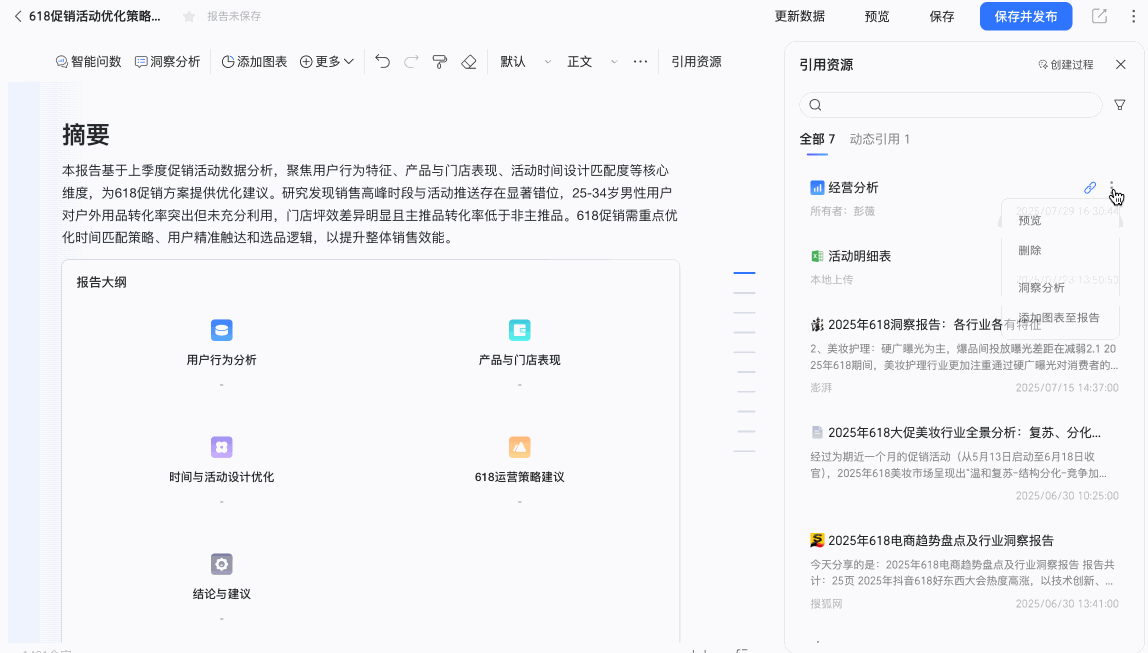Image resolution: width=1148 pixels, height=653 pixels.
Task: Click the 搜狐 icon of 电商趋势盘点
Action: click(x=817, y=540)
